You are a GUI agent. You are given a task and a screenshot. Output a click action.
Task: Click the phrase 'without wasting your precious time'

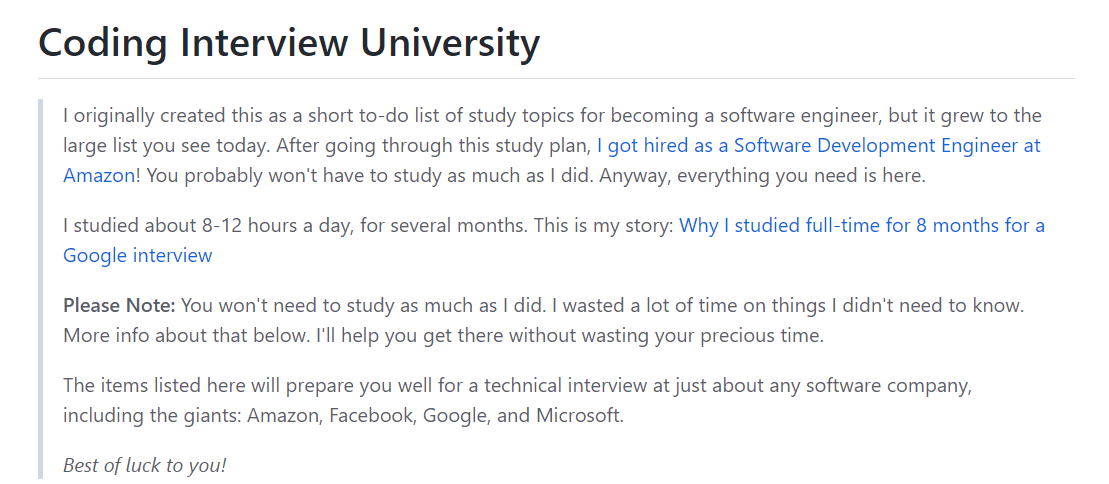pyautogui.click(x=666, y=335)
